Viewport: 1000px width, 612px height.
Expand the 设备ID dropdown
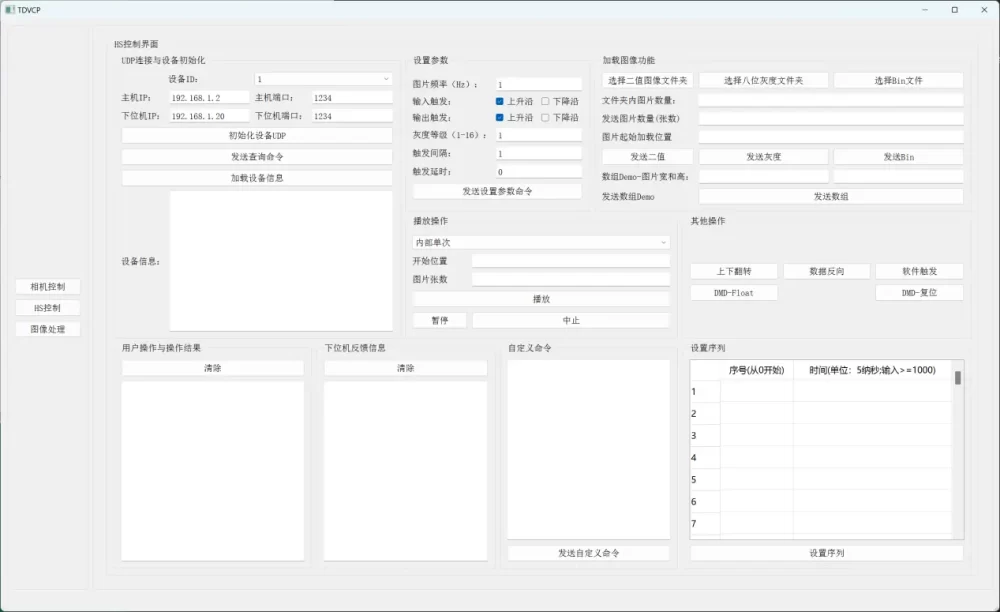323,78
